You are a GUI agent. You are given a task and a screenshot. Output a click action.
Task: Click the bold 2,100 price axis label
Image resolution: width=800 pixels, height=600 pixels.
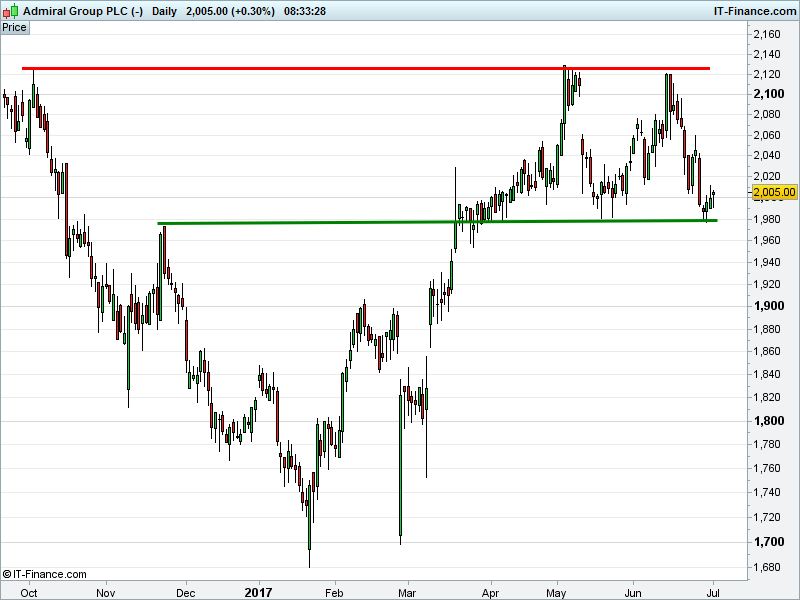(769, 94)
